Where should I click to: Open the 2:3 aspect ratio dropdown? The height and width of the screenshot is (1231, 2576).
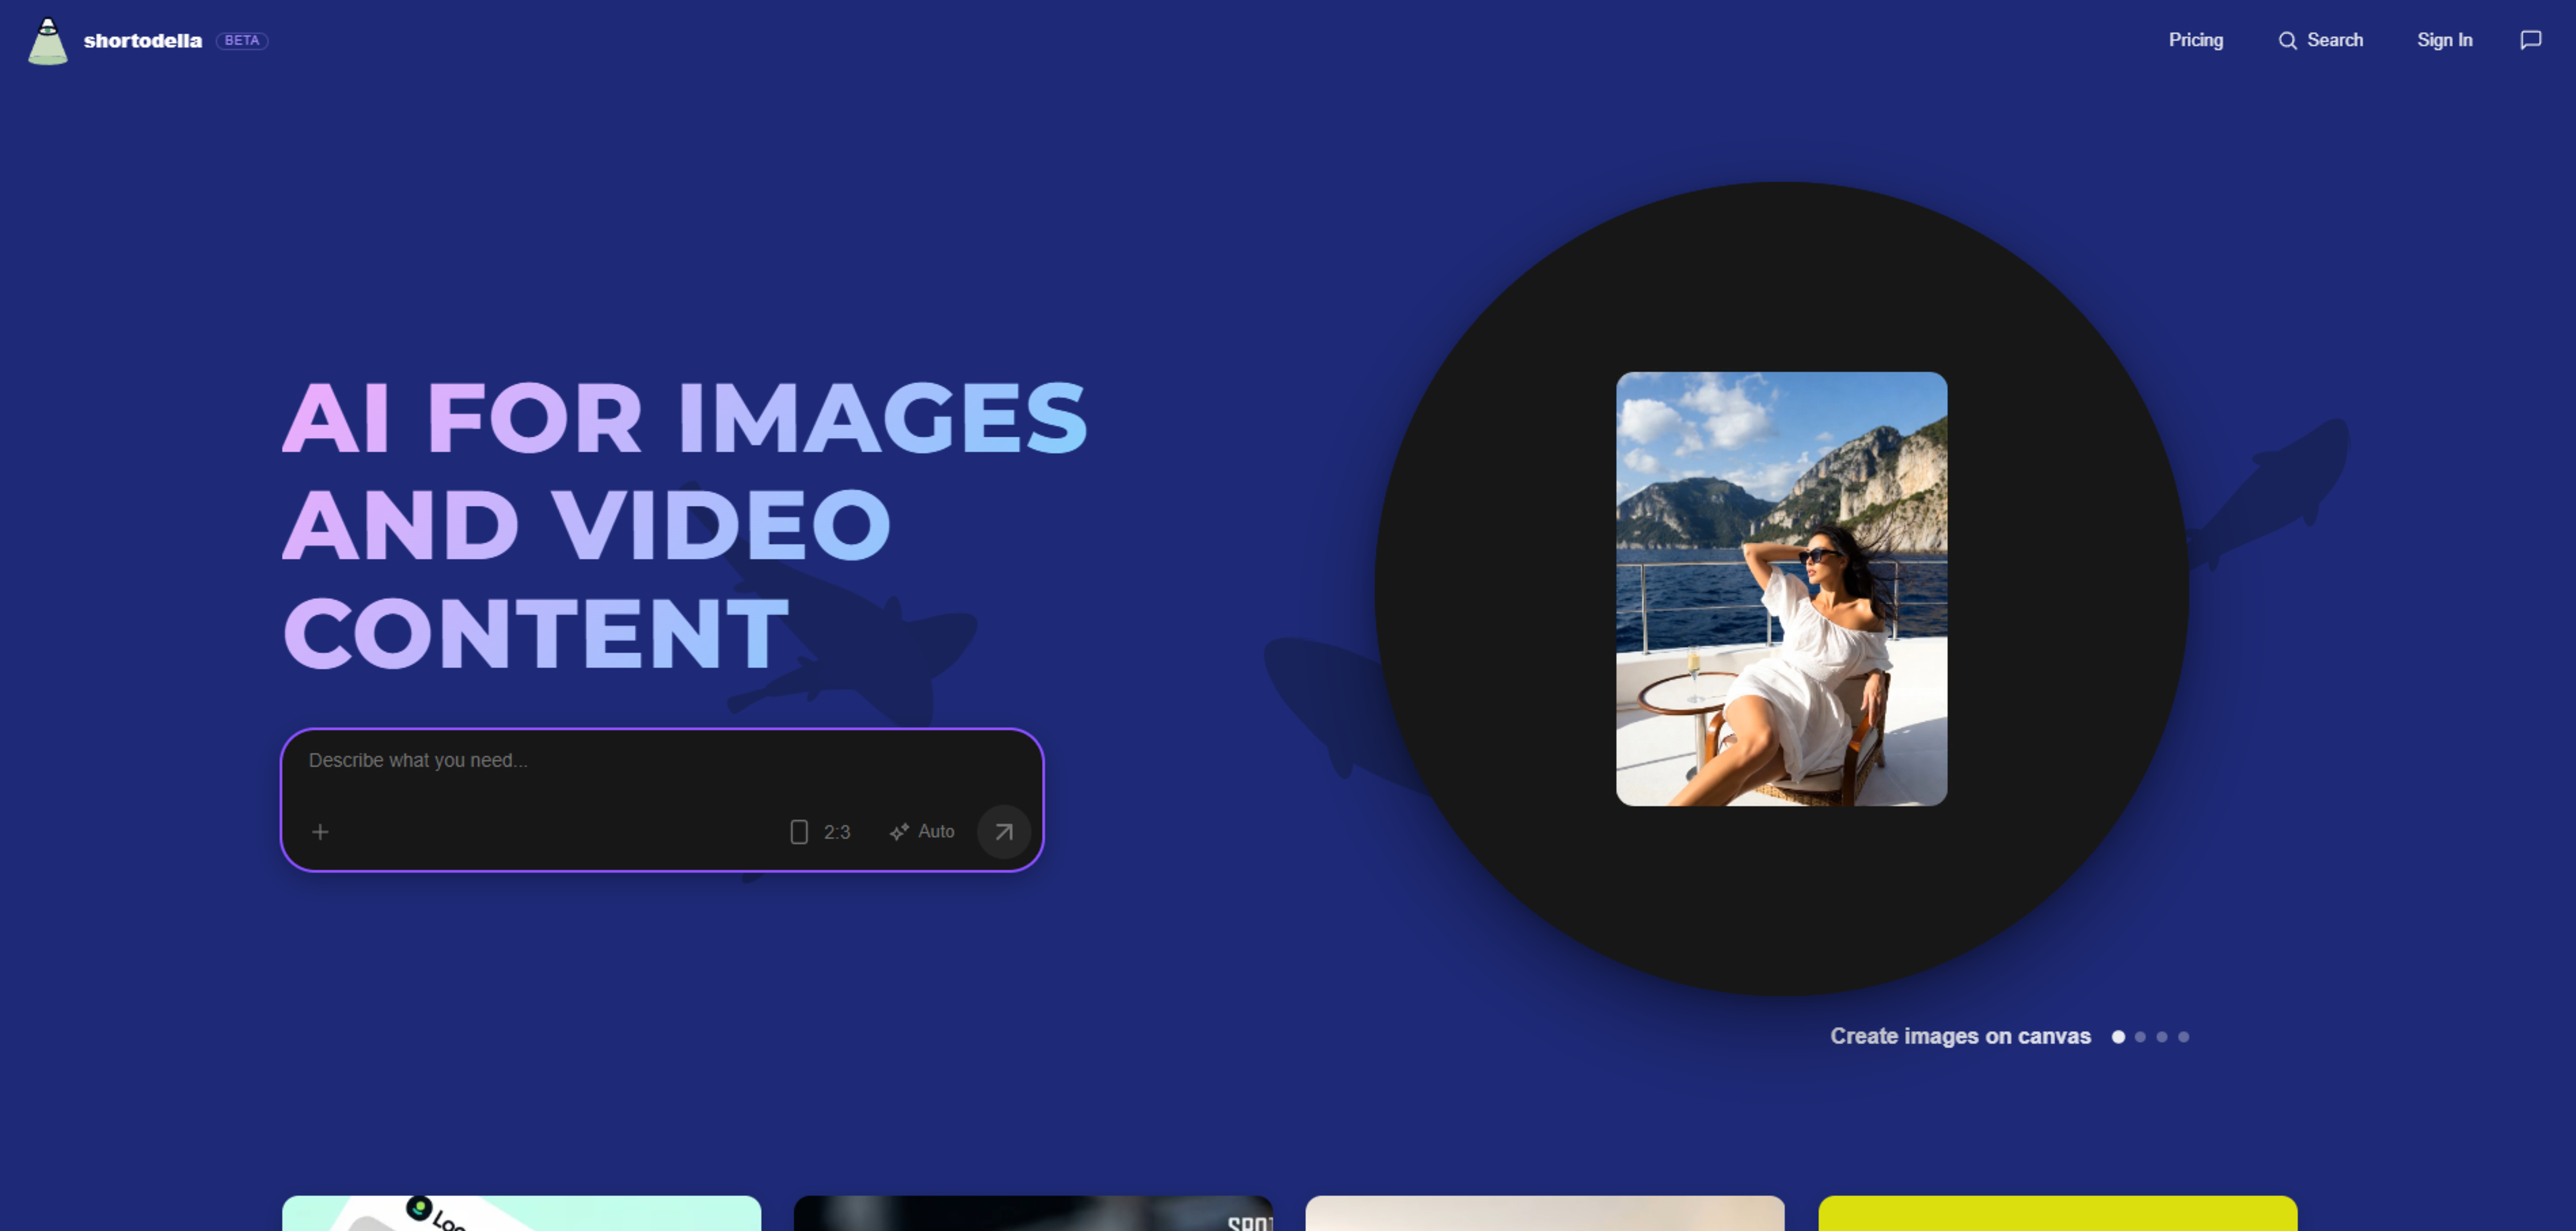point(820,832)
